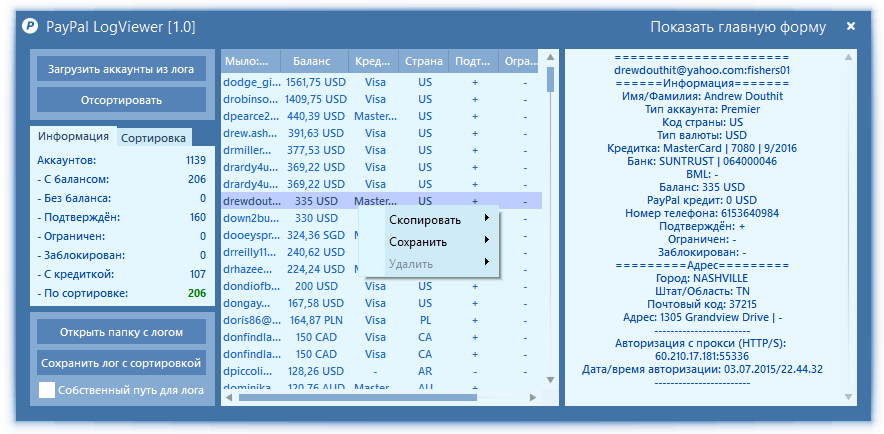Click the 'Отсортировать' button
The image size is (884, 434).
pyautogui.click(x=121, y=100)
